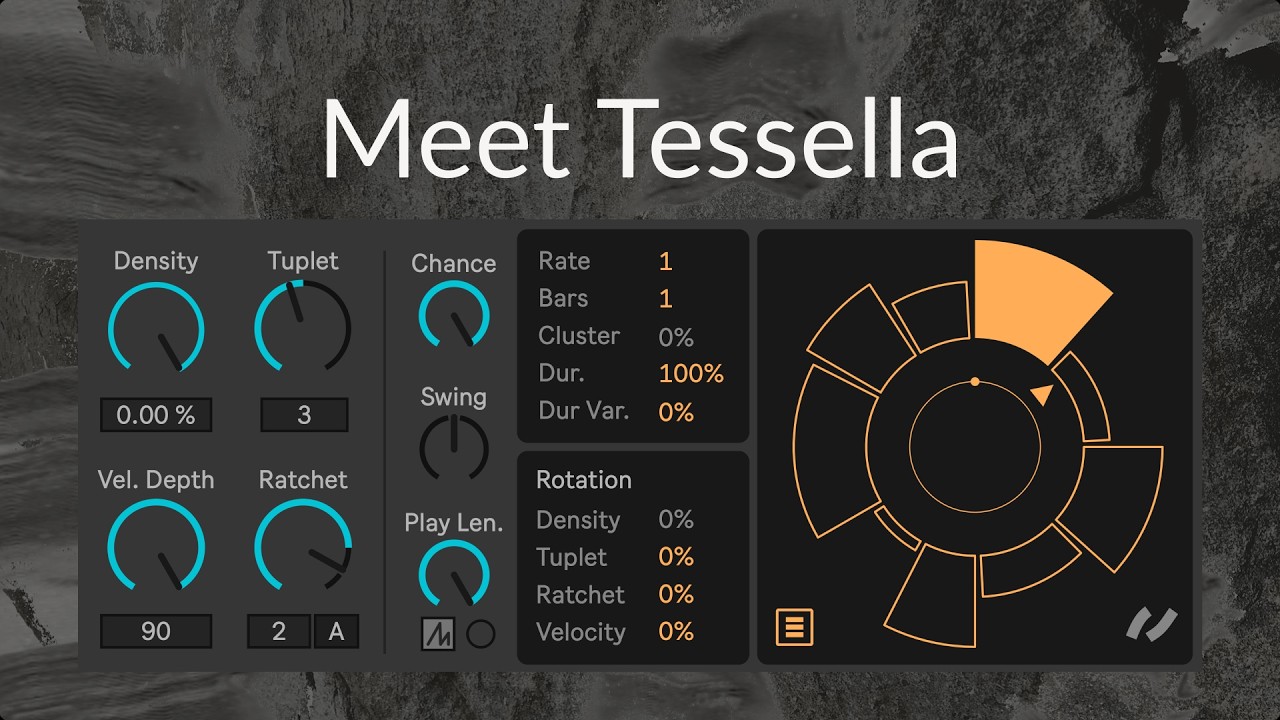Click the Density 0.00 % field
The height and width of the screenshot is (720, 1280).
[156, 415]
